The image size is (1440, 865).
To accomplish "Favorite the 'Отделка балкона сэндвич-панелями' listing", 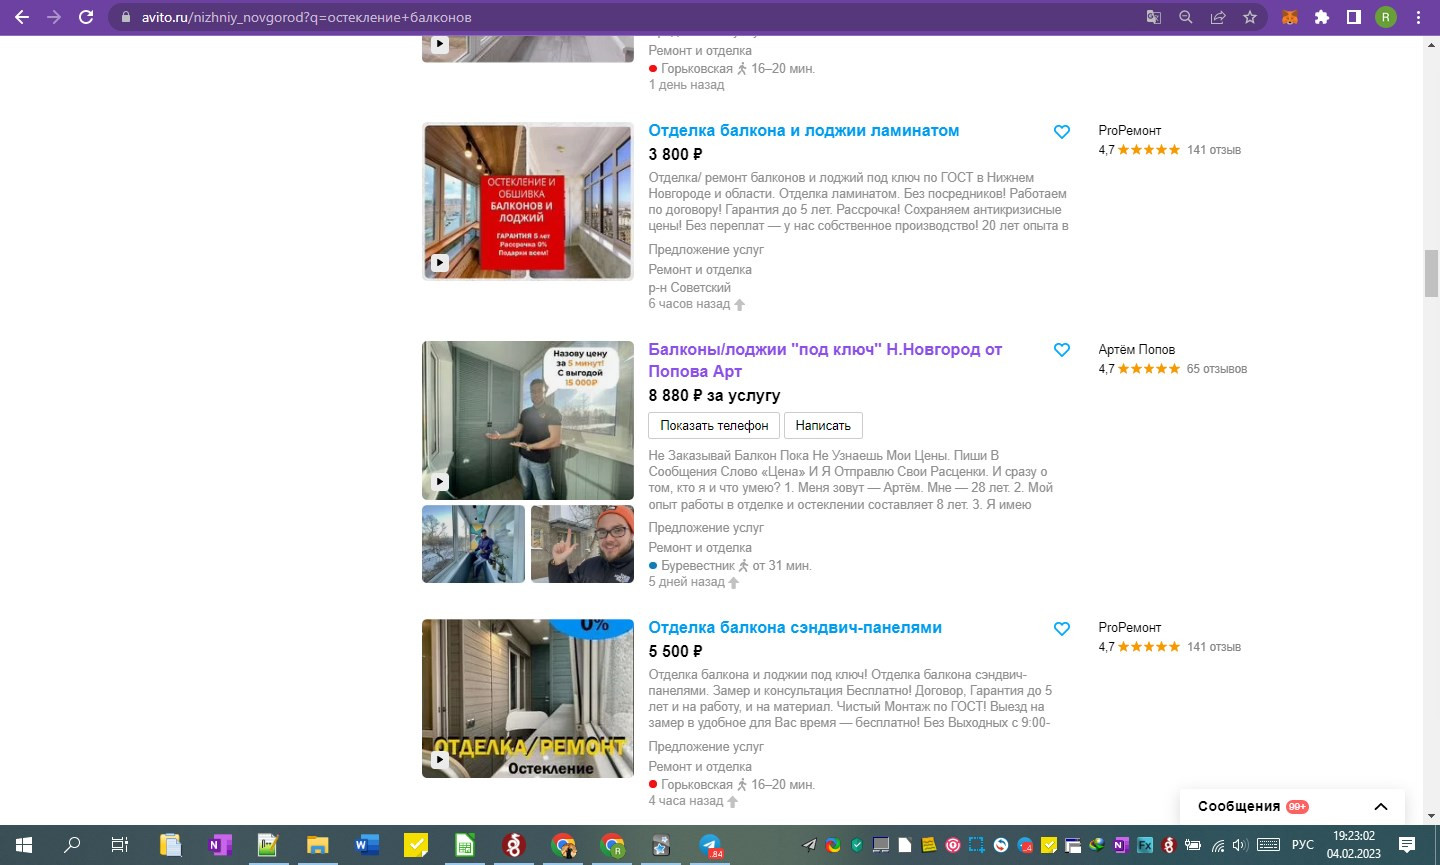I will [1062, 629].
